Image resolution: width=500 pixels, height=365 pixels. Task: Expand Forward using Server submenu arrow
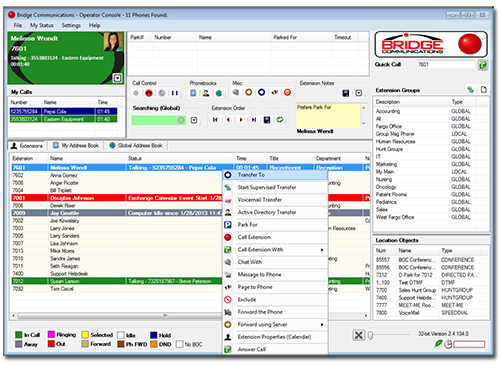pos(322,325)
